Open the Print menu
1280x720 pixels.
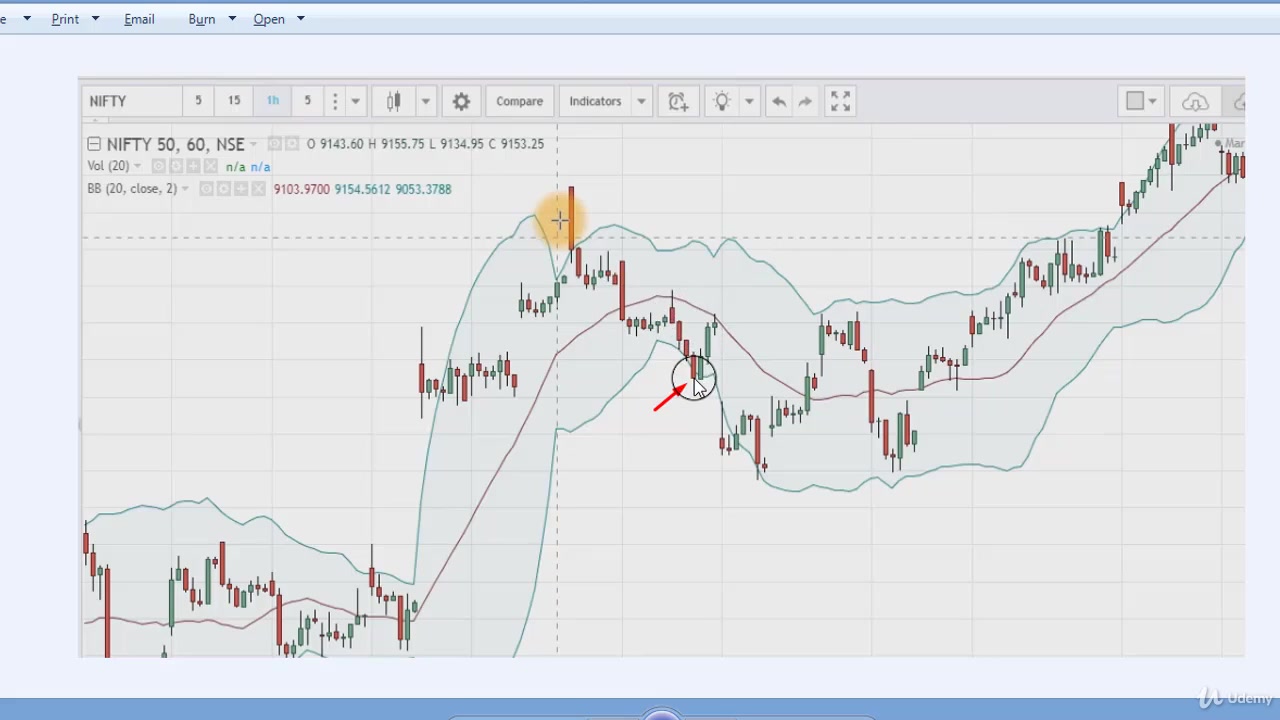(65, 19)
